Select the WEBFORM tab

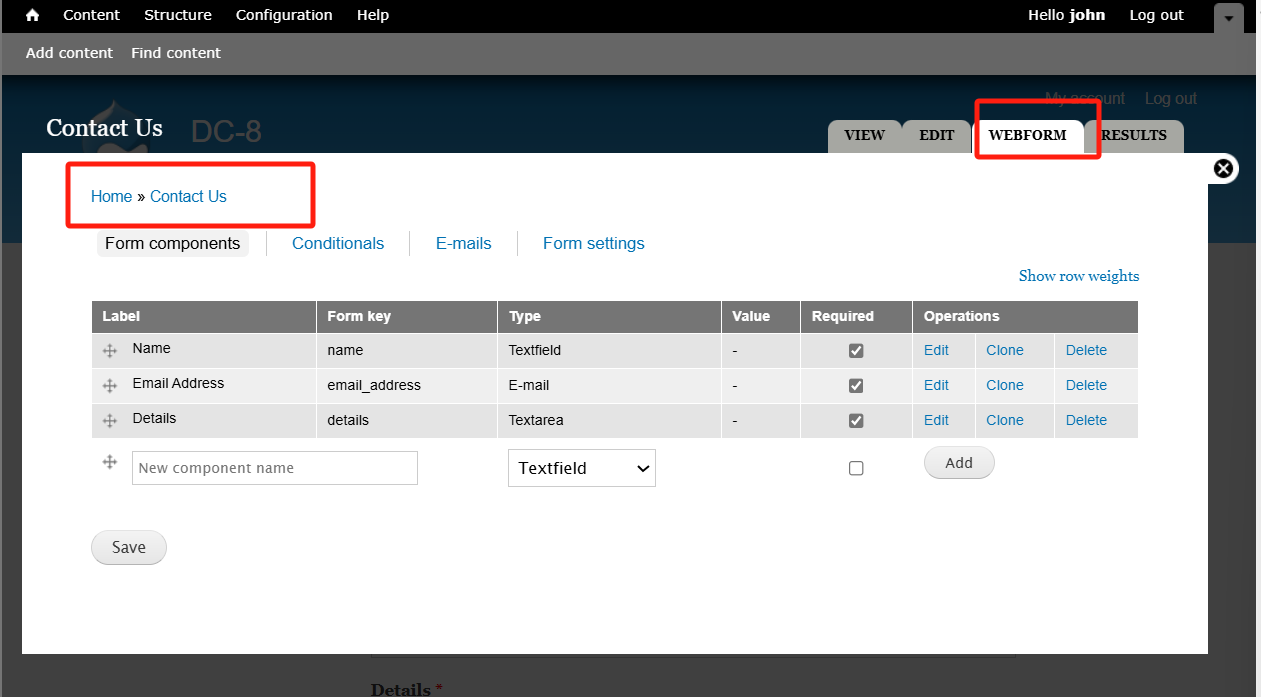coord(1028,136)
